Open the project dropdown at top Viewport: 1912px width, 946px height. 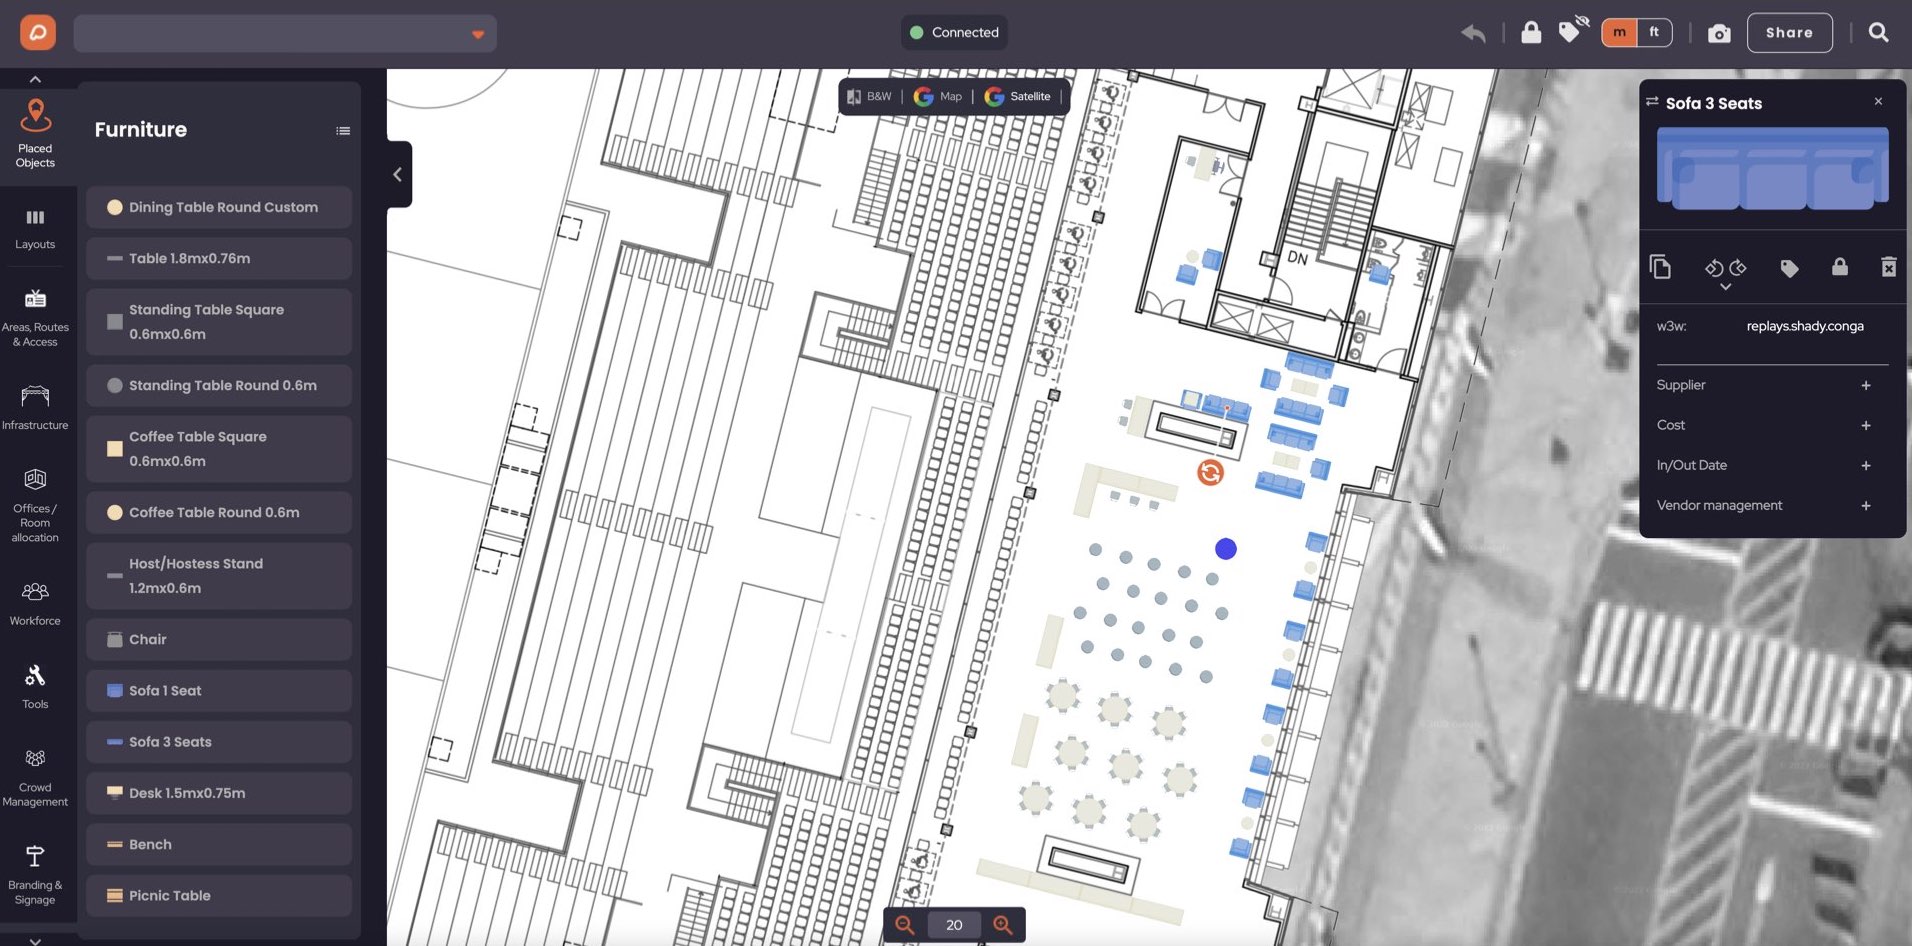point(285,33)
